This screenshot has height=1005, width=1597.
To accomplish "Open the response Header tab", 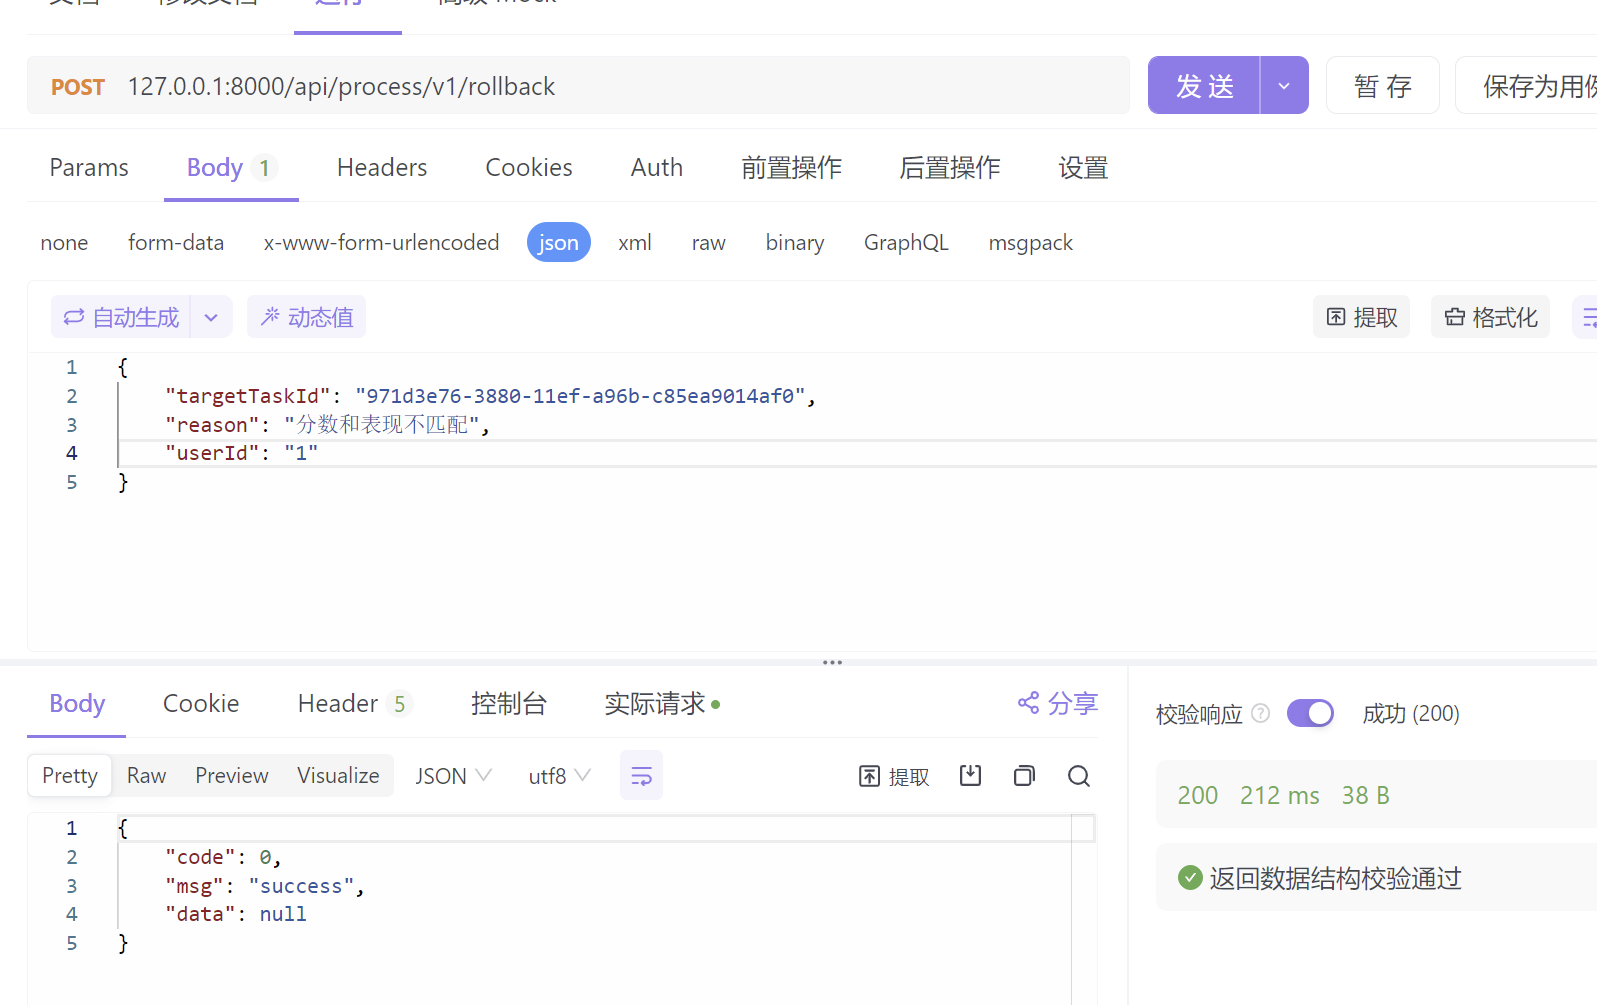I will click(355, 703).
